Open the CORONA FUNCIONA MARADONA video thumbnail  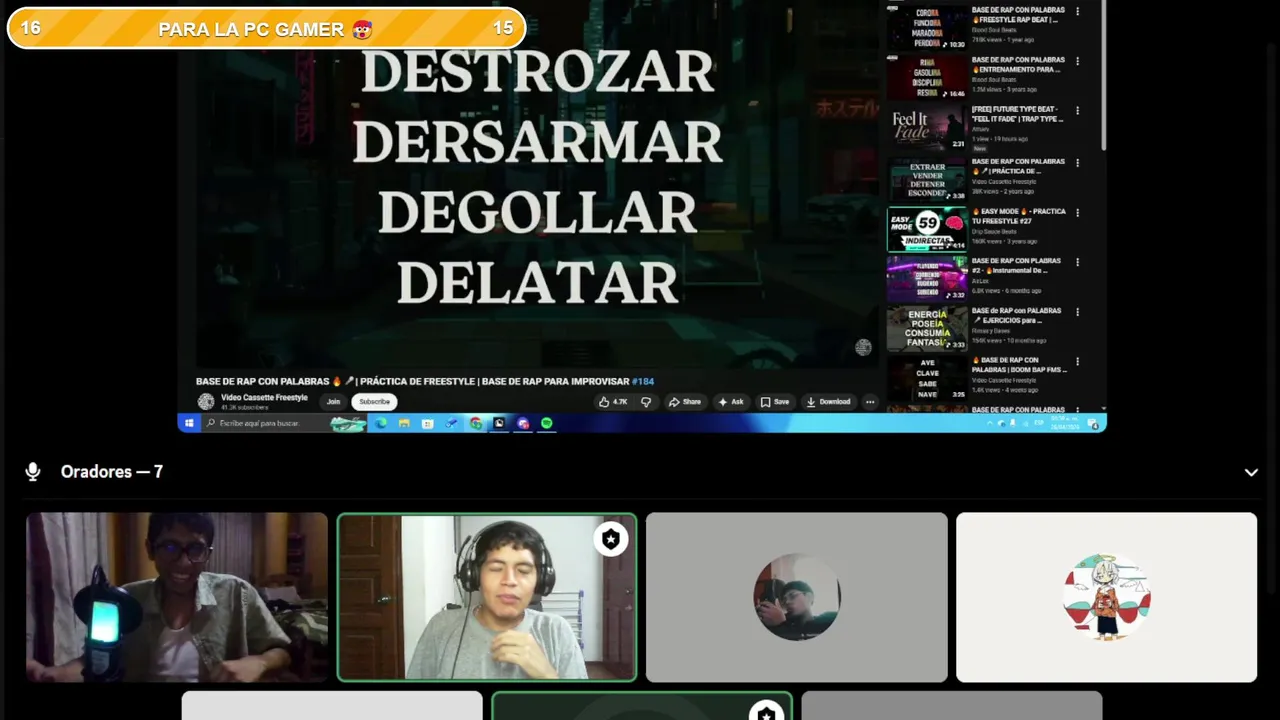point(927,27)
